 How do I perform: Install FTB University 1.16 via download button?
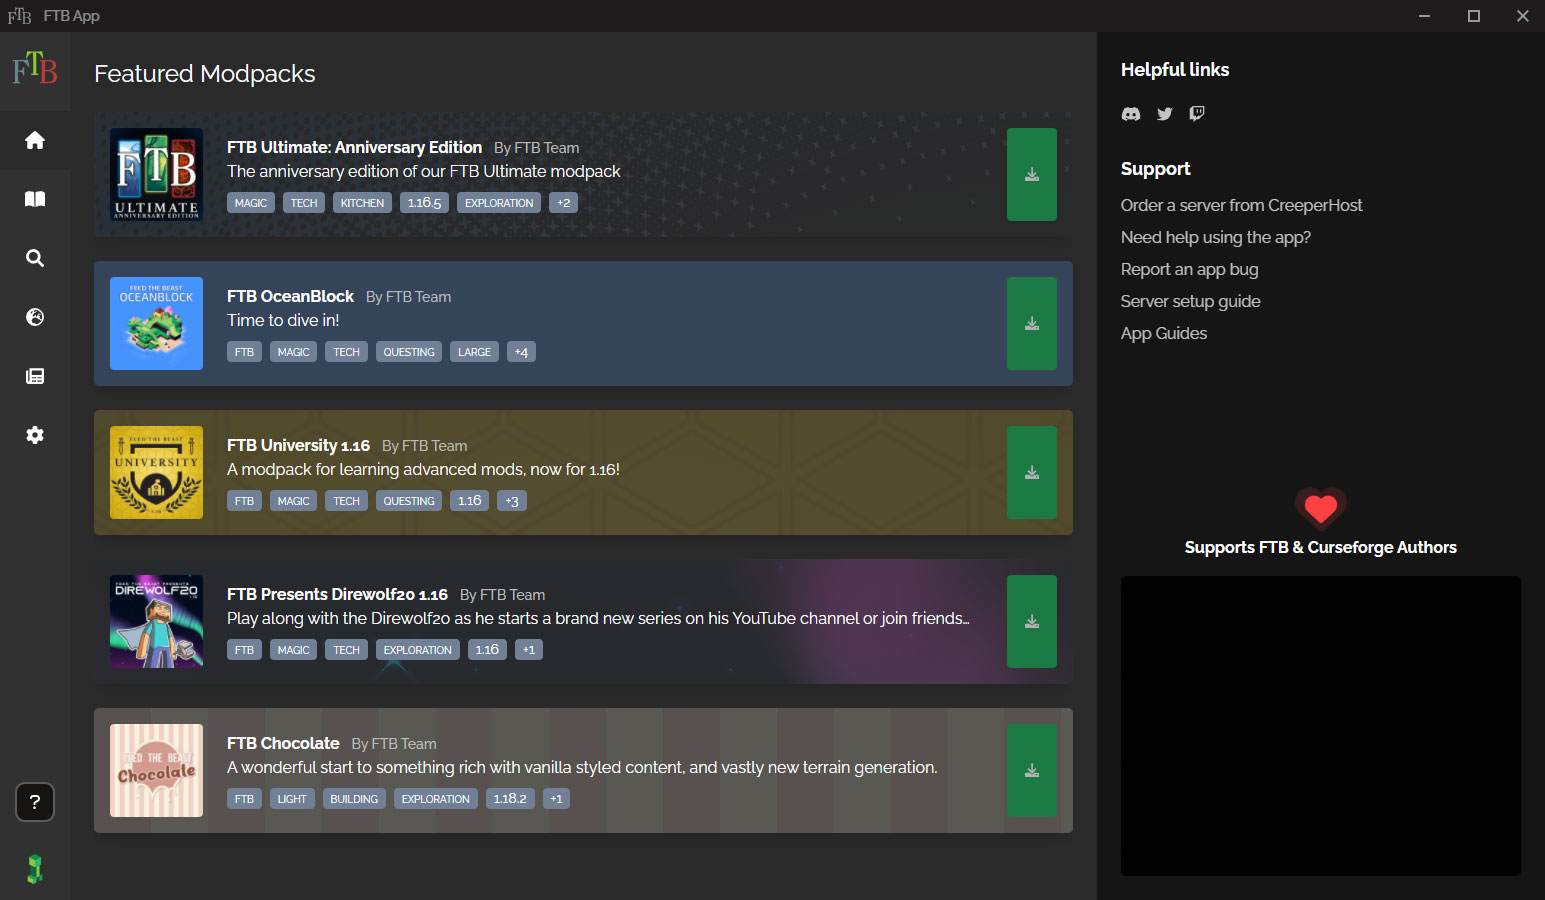pos(1032,472)
